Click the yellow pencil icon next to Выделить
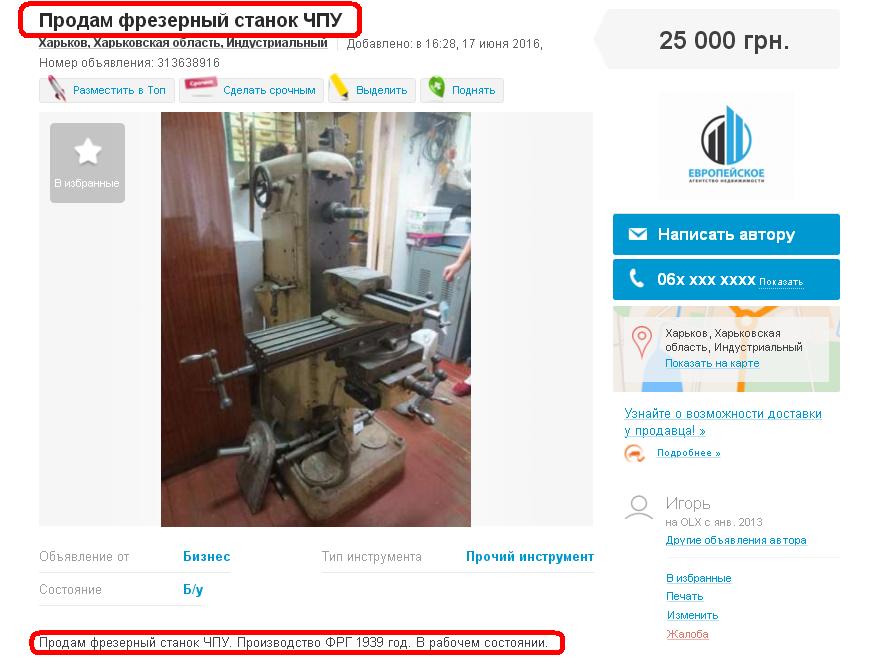The image size is (880, 661). tap(339, 87)
